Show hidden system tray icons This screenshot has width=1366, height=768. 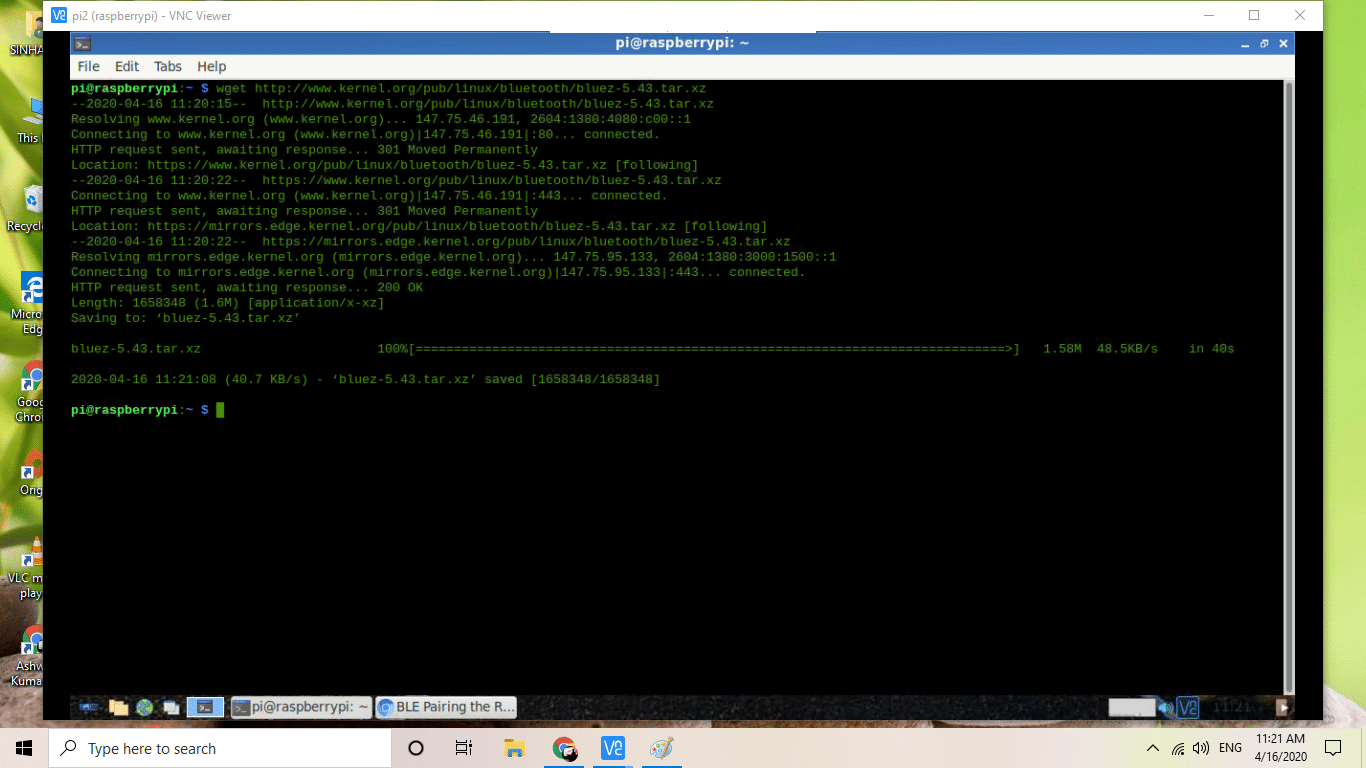(x=1153, y=748)
